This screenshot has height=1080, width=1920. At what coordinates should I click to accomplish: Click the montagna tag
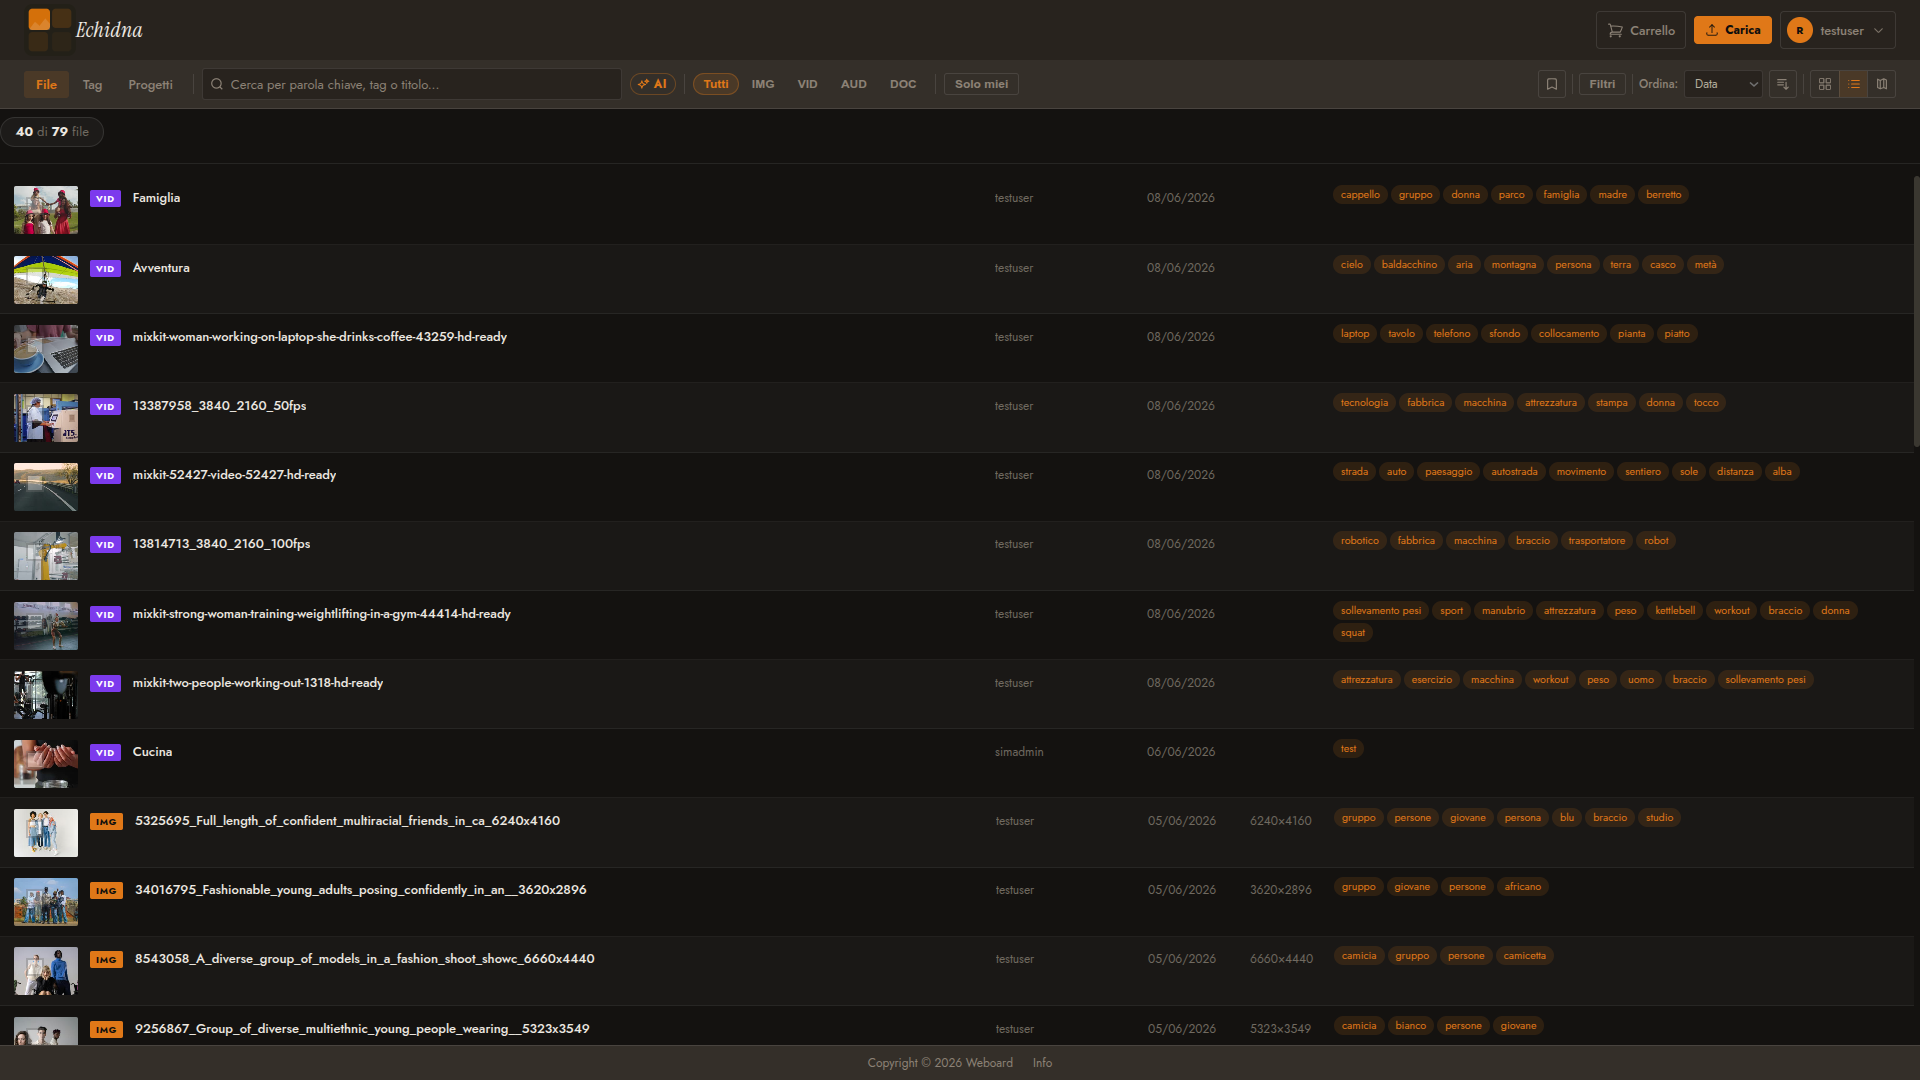click(x=1513, y=265)
